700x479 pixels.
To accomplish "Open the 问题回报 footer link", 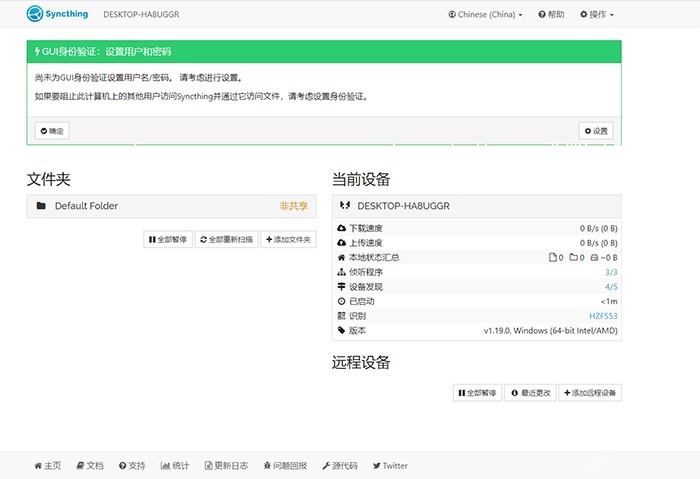I will (285, 466).
